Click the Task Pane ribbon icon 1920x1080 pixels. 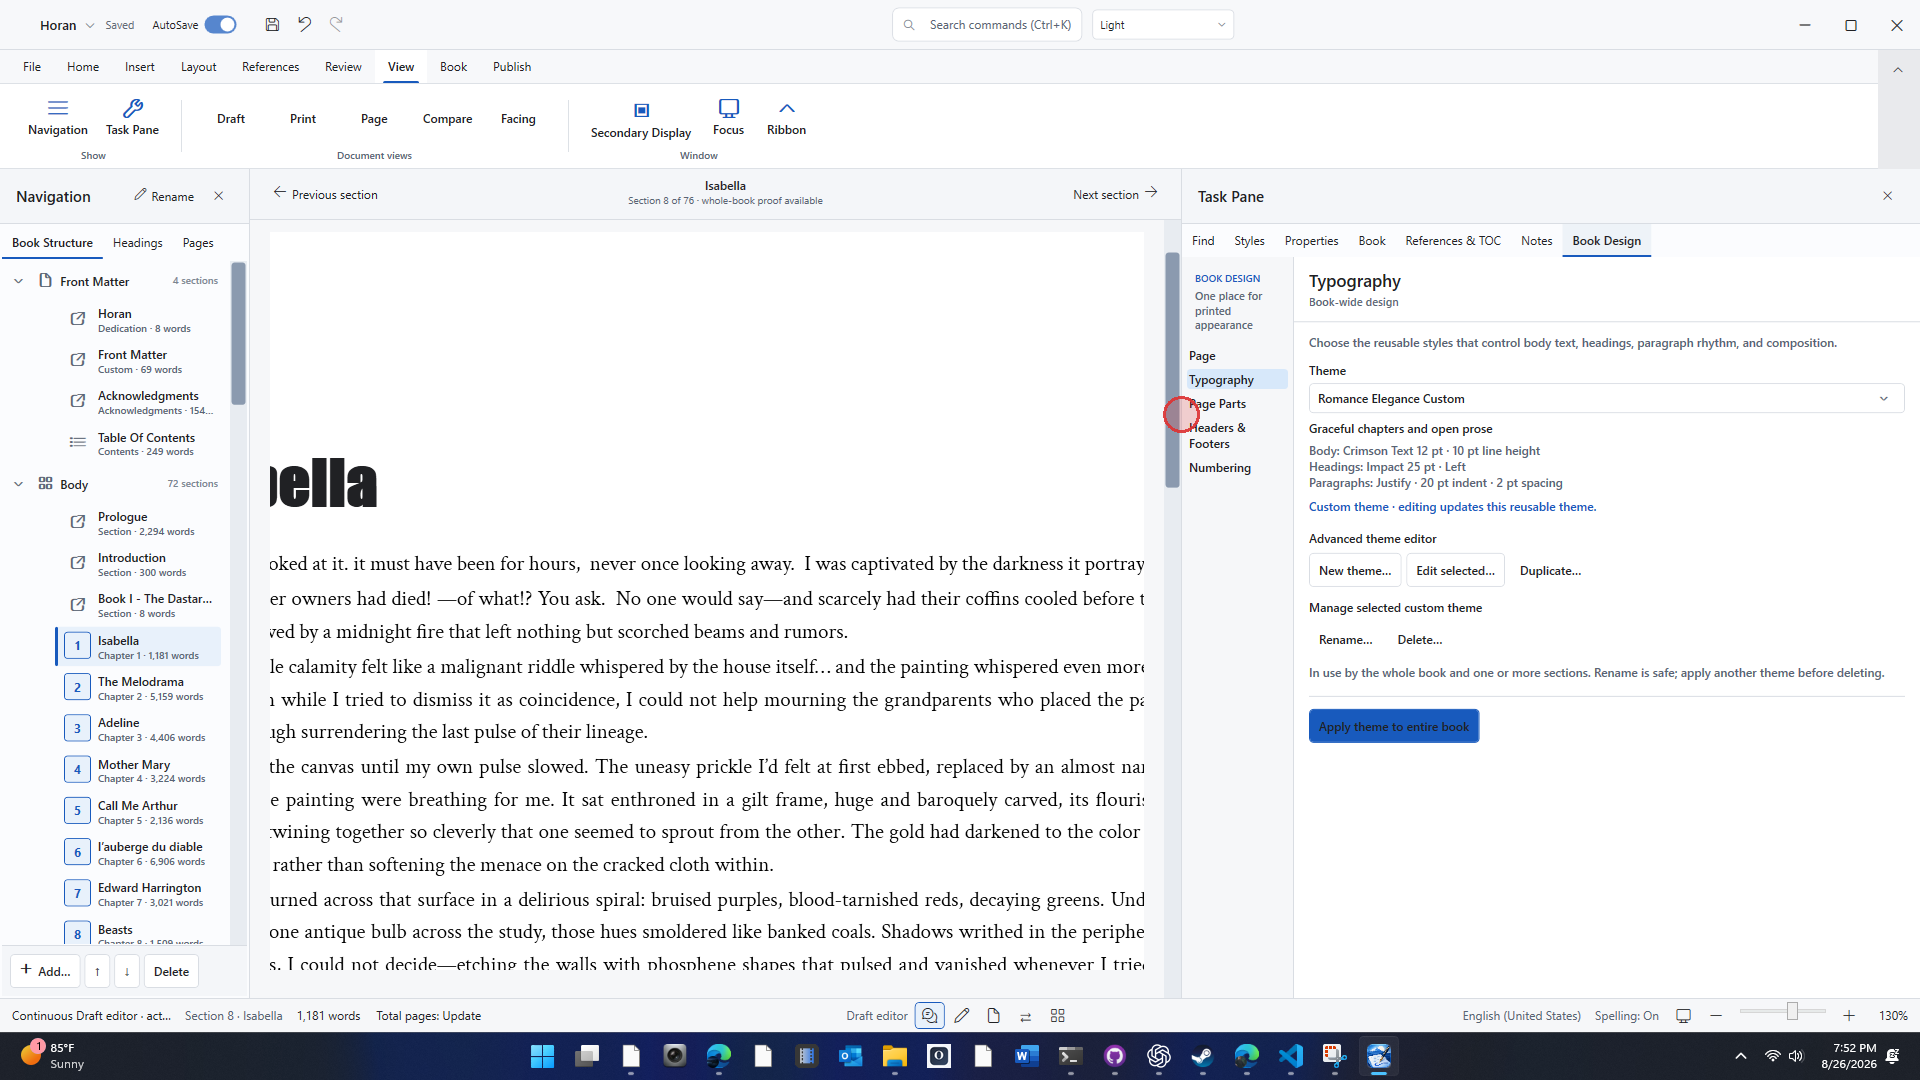(x=132, y=117)
